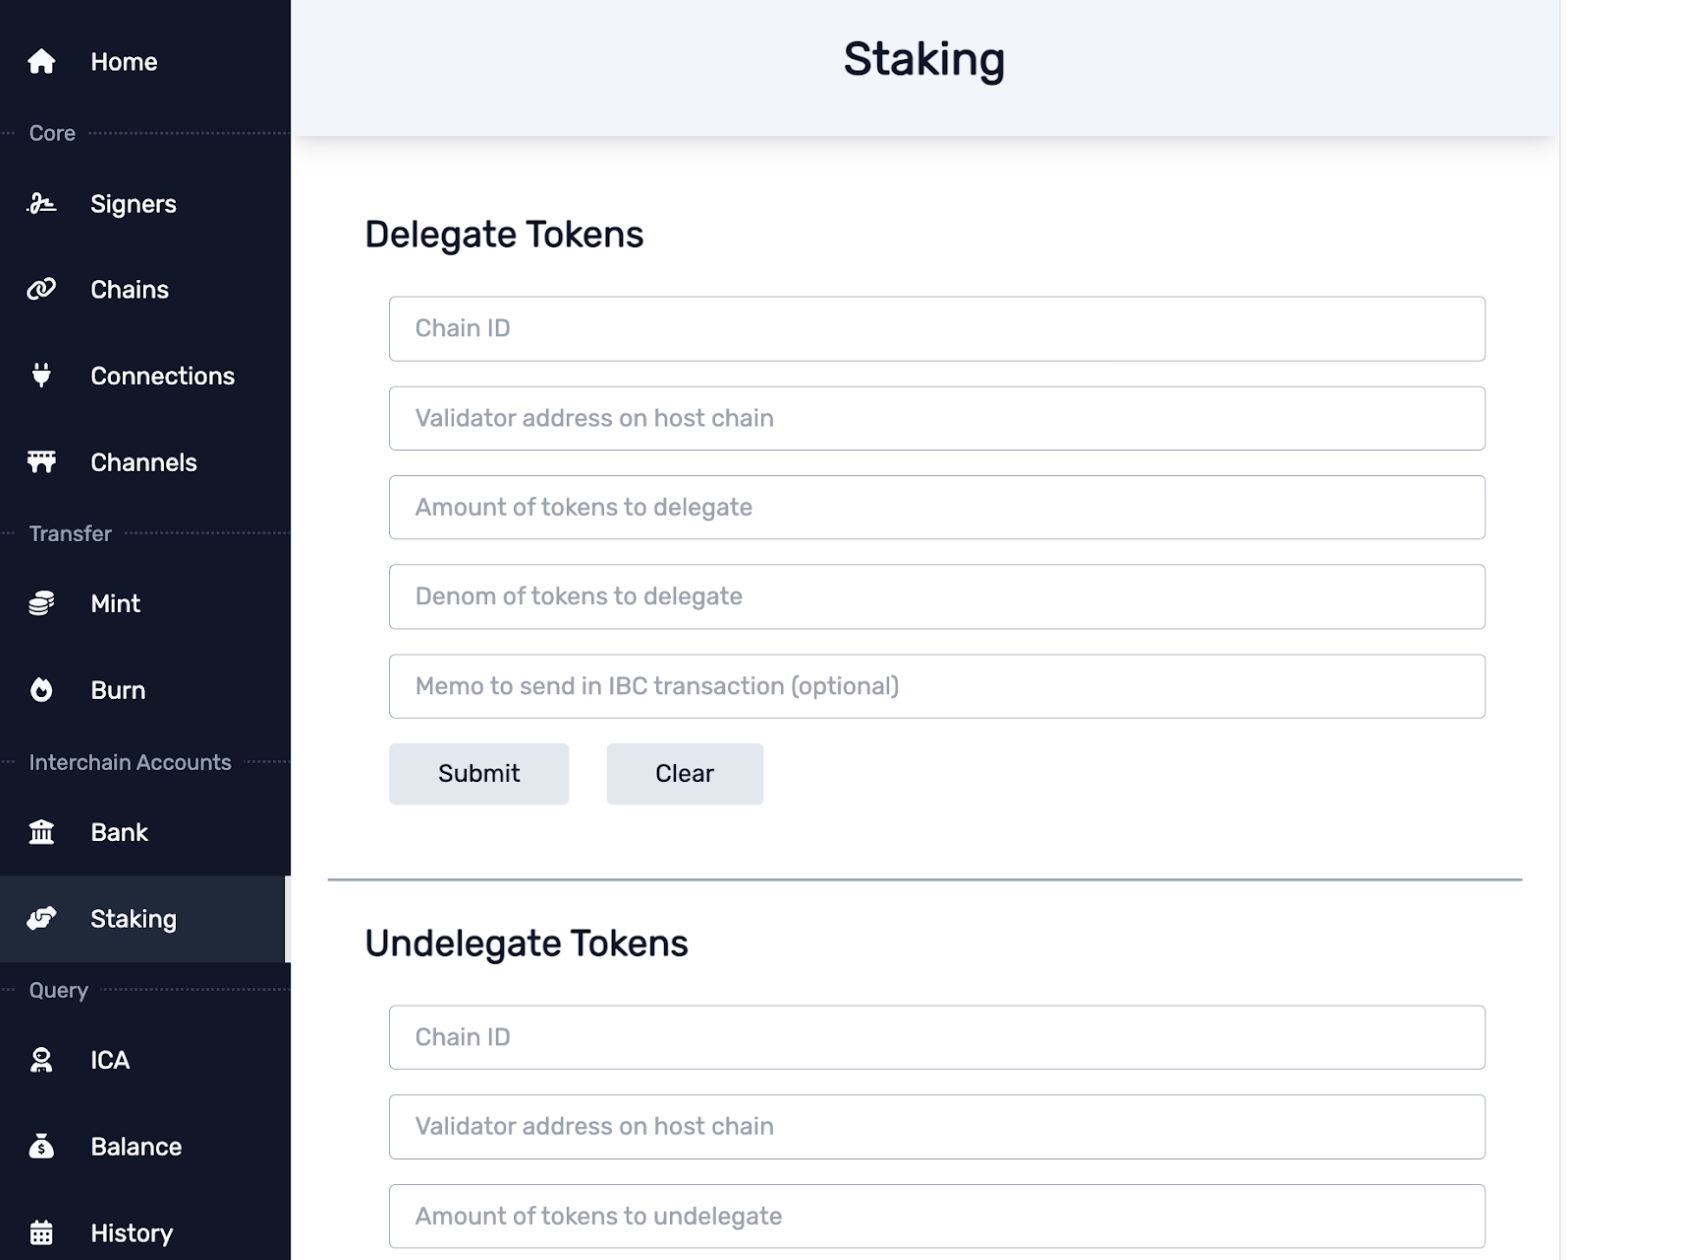
Task: Submit the Delegate Tokens form
Action: [478, 774]
